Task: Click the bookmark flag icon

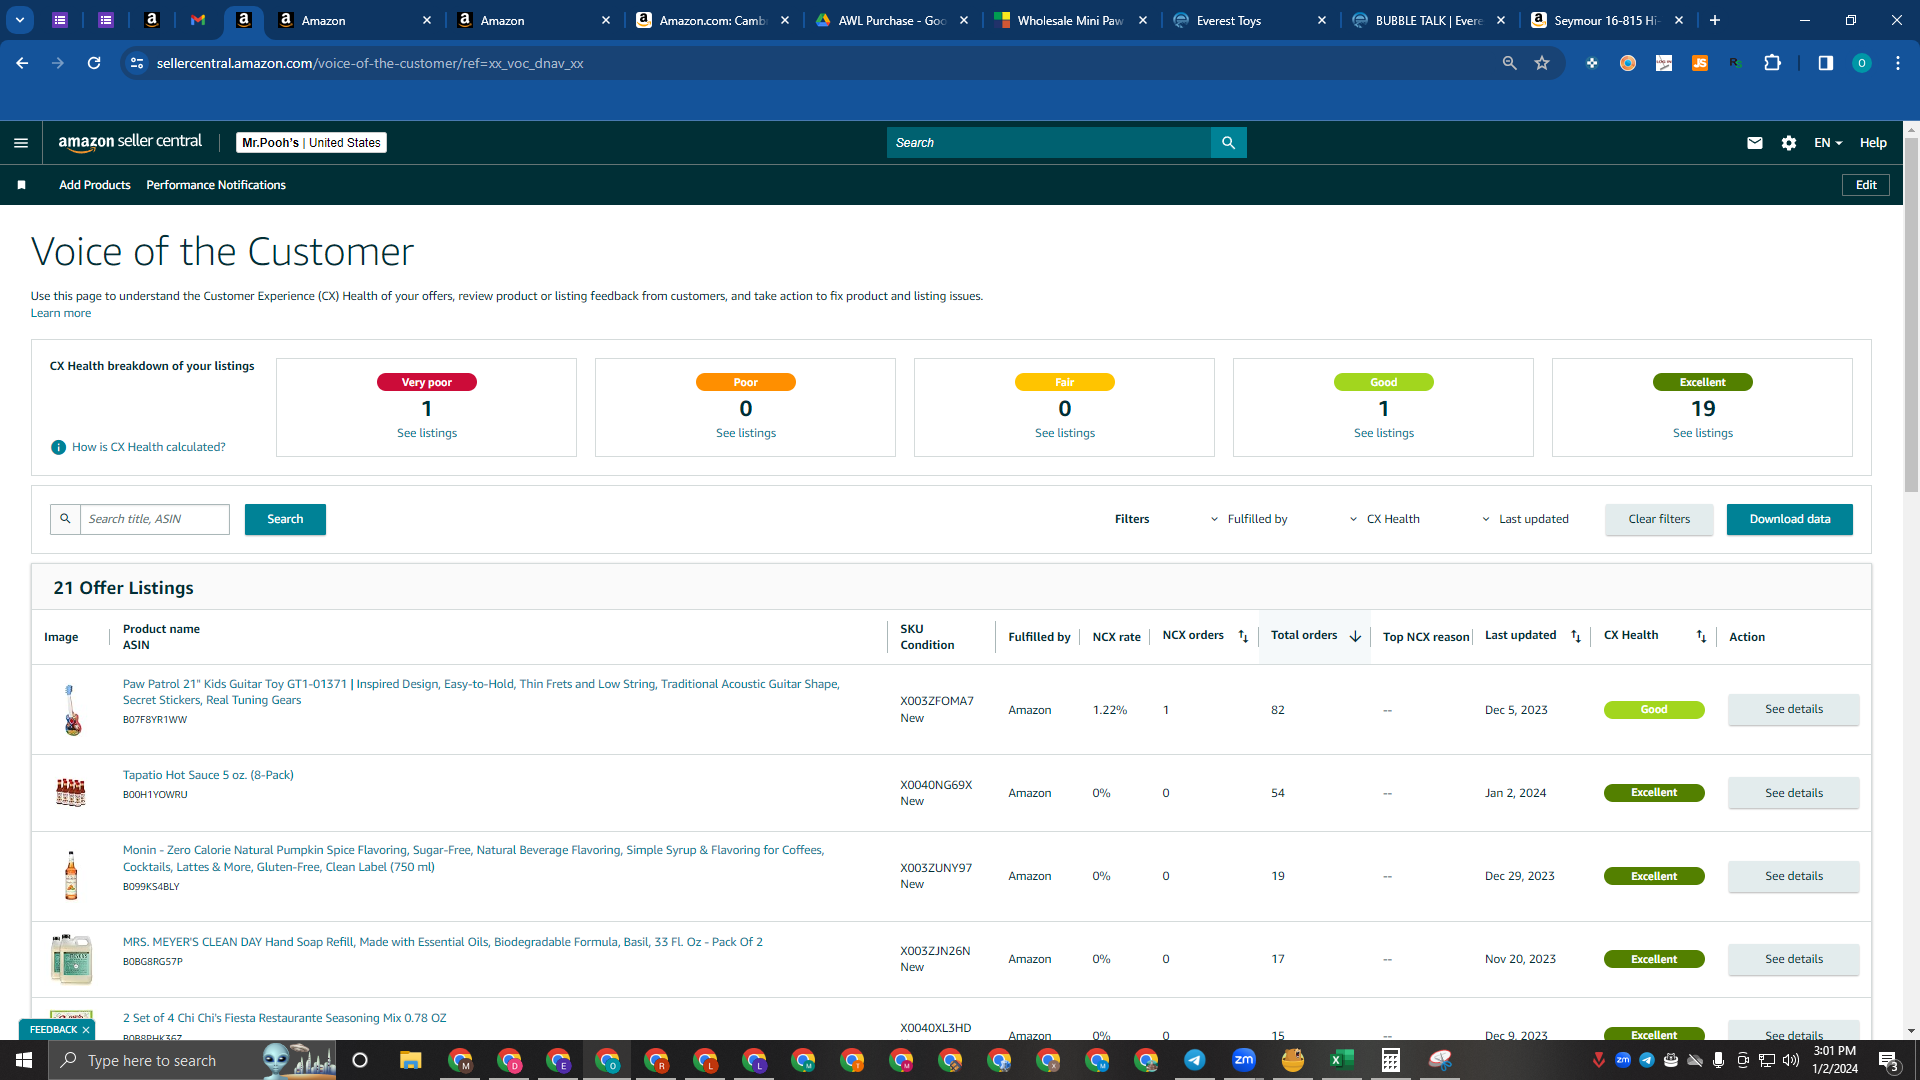Action: coord(21,185)
